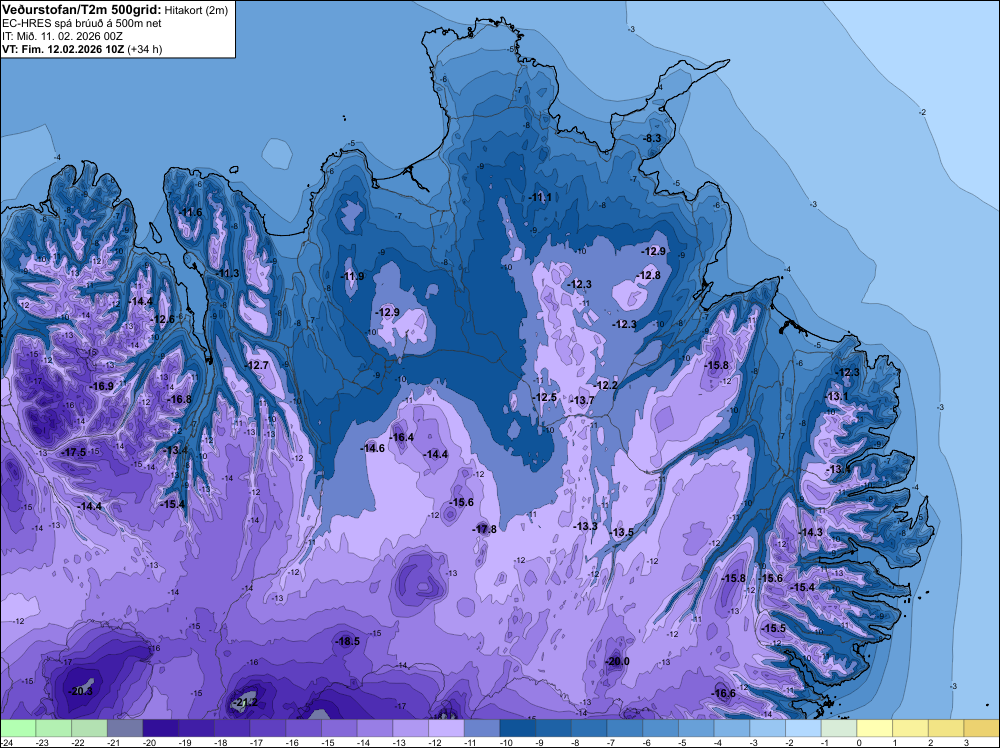Select the -17.8 temperature reading

[485, 529]
